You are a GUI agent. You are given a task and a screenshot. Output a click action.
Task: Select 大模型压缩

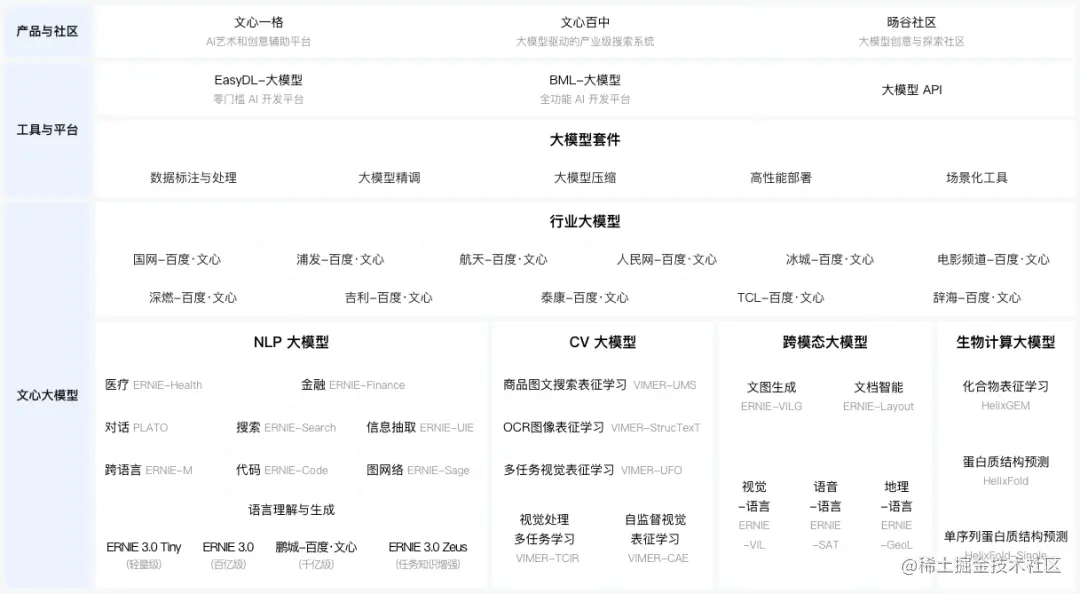(x=585, y=178)
